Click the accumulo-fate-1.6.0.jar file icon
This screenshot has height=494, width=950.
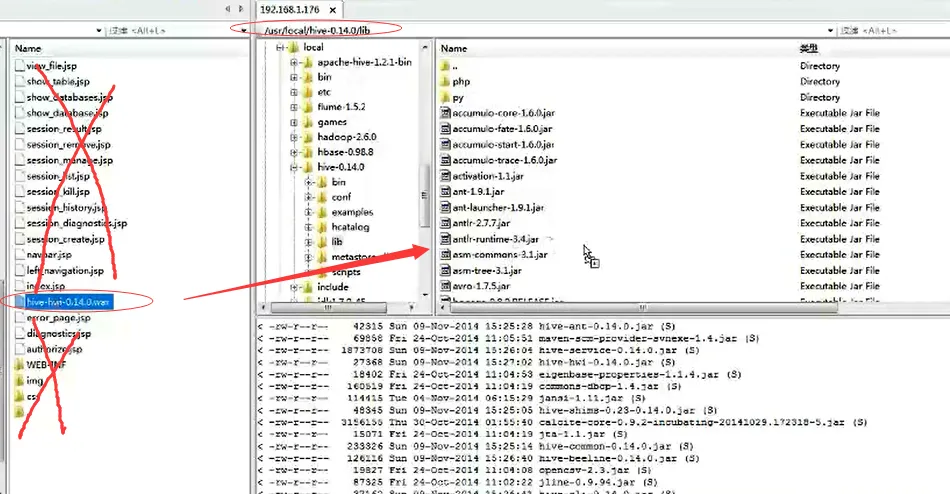point(445,129)
